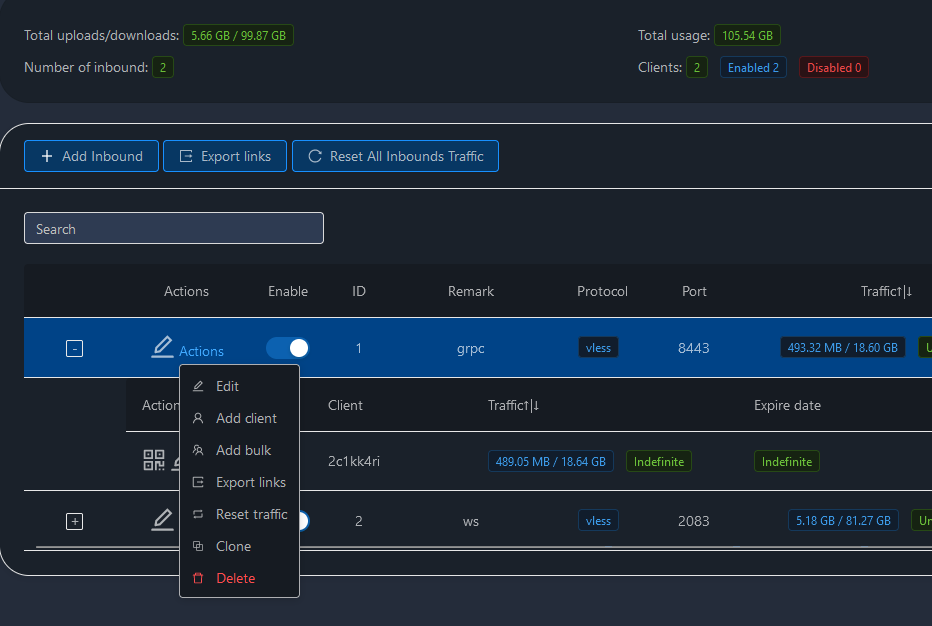Focus the Search input field
932x626 pixels.
tap(174, 228)
